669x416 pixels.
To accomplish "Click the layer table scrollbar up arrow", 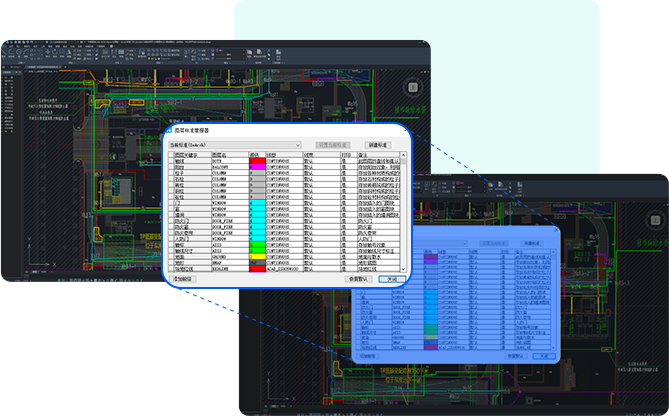I will point(404,155).
